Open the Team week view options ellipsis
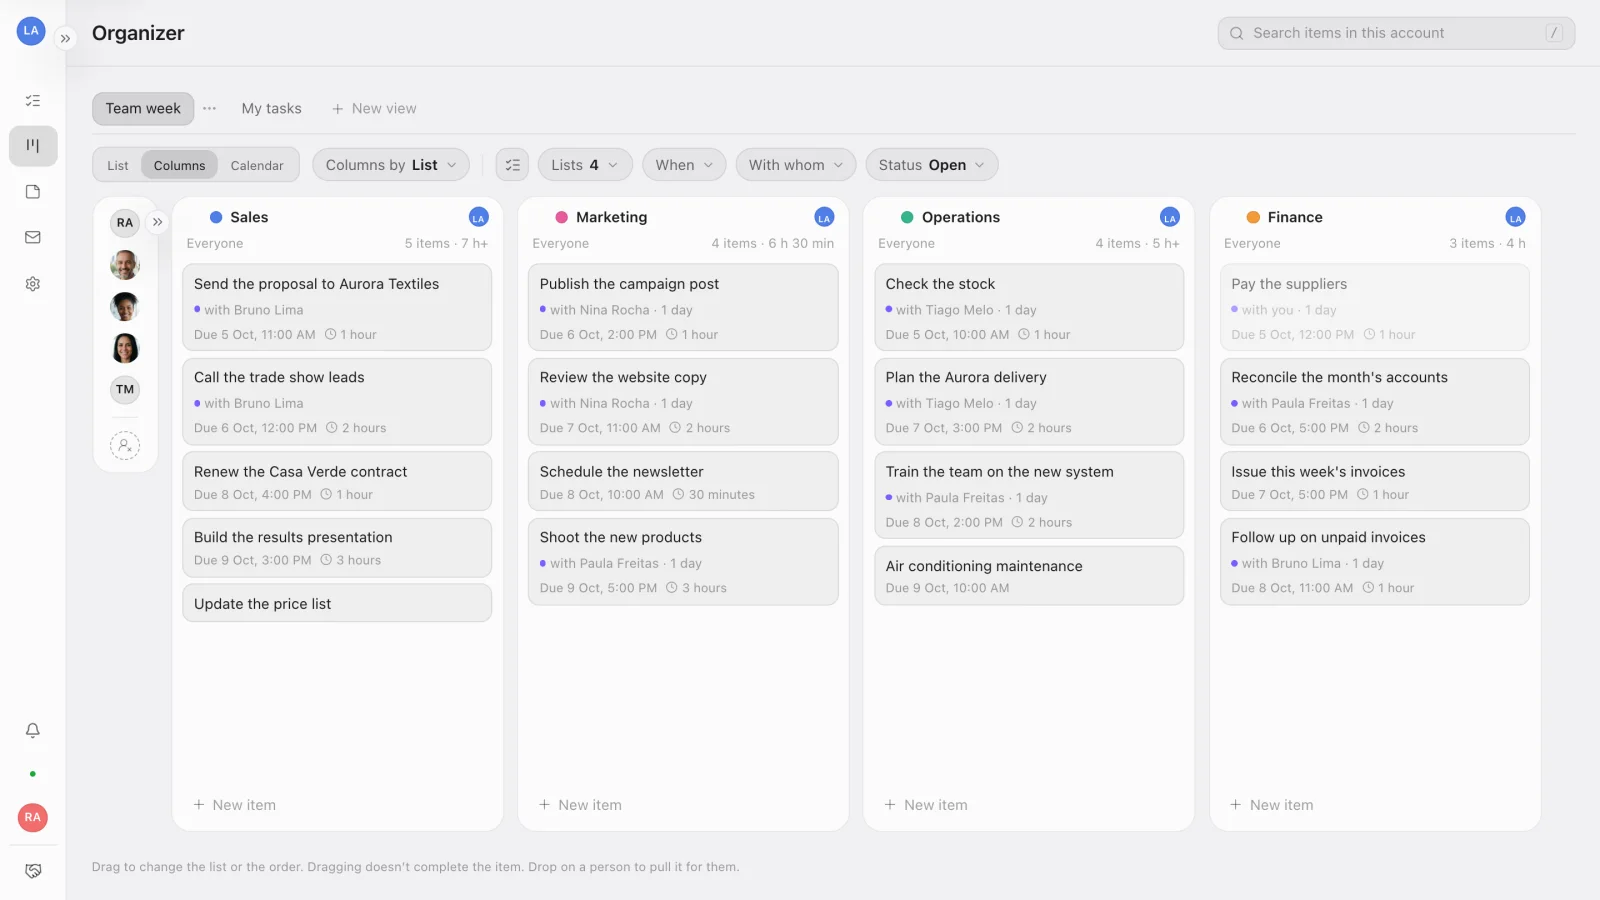The height and width of the screenshot is (900, 1600). (x=209, y=108)
